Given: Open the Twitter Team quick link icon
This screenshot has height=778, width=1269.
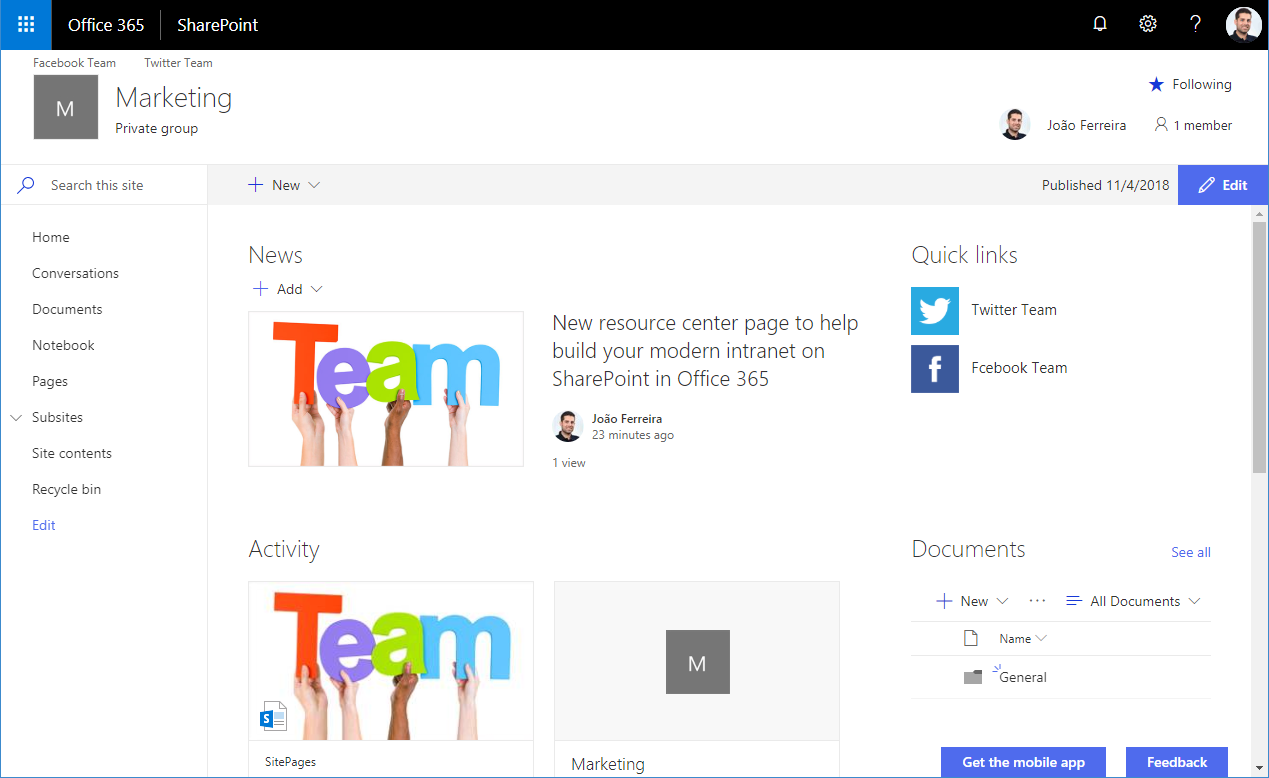Looking at the screenshot, I should [x=934, y=311].
